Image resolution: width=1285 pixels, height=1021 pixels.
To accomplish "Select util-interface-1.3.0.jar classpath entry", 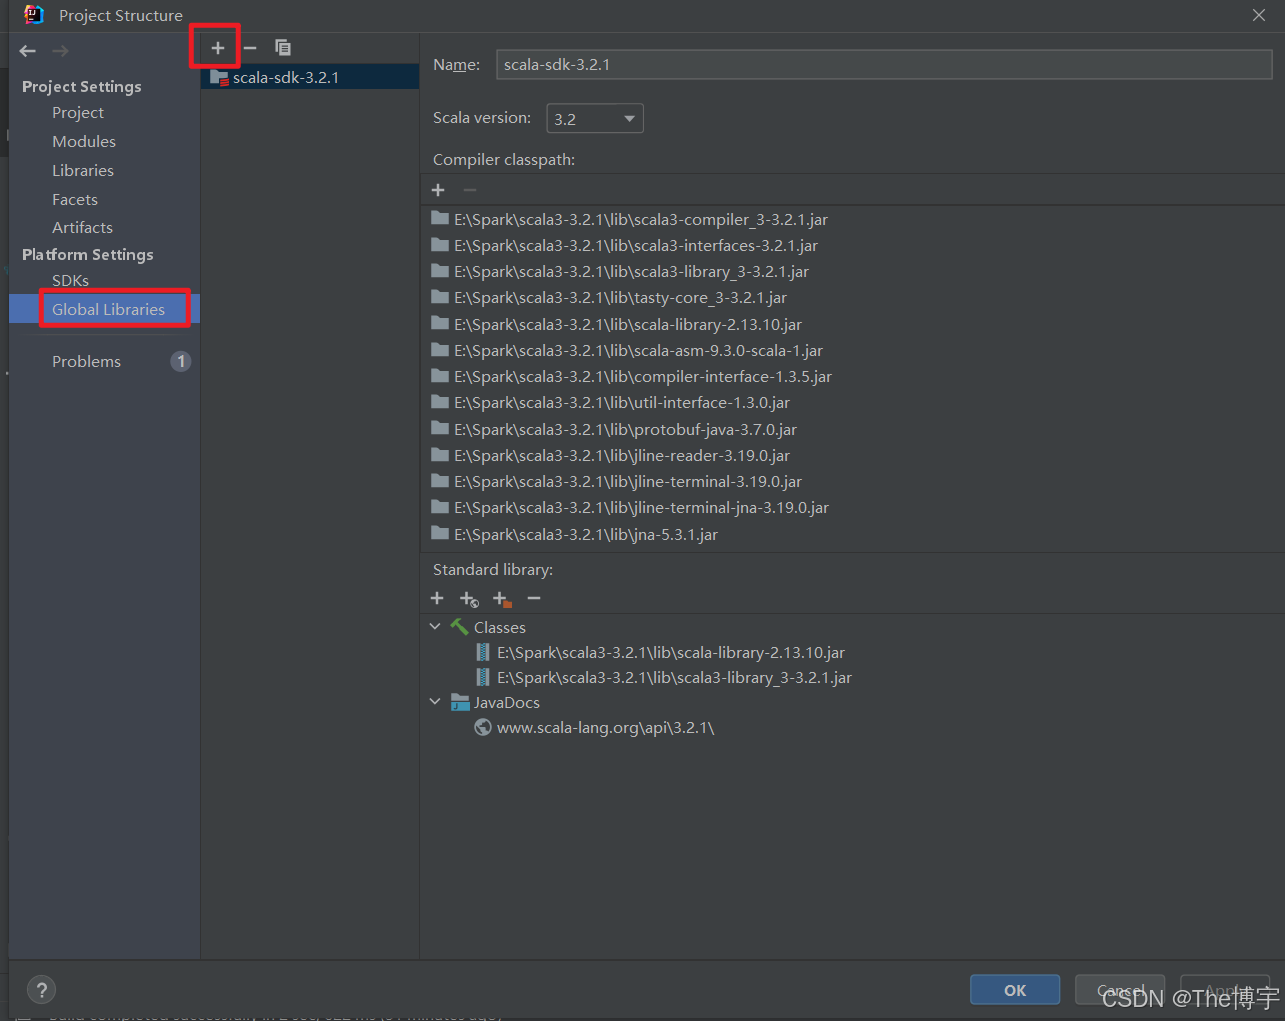I will click(621, 403).
